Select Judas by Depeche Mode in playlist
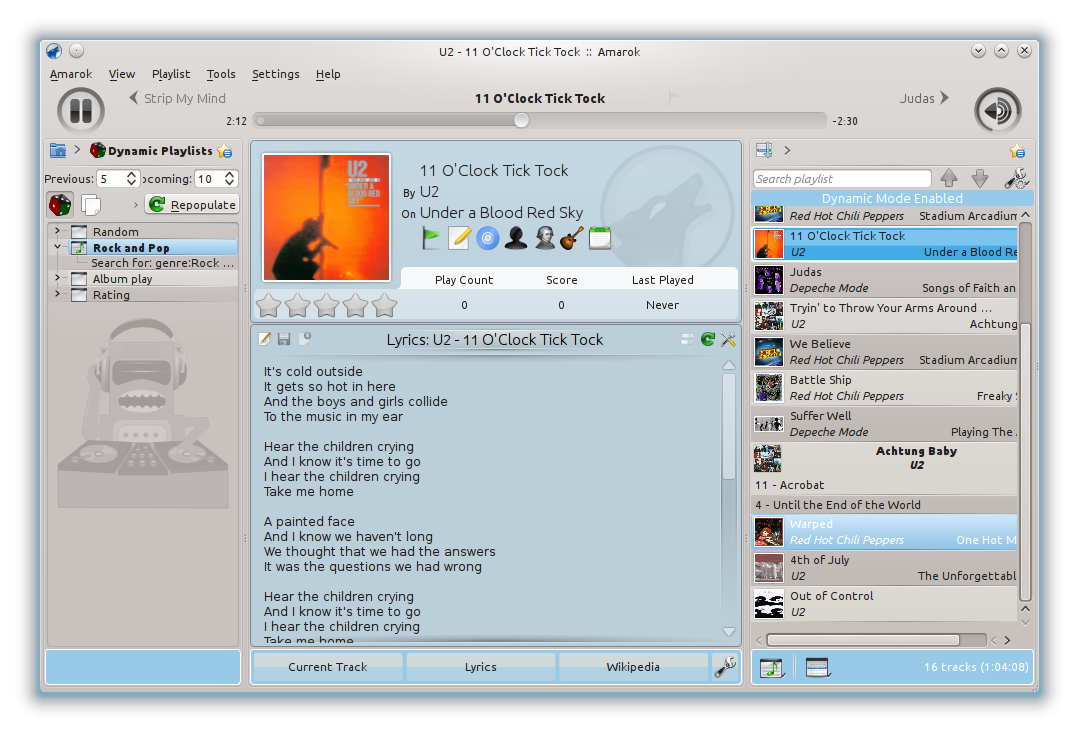 tap(885, 280)
